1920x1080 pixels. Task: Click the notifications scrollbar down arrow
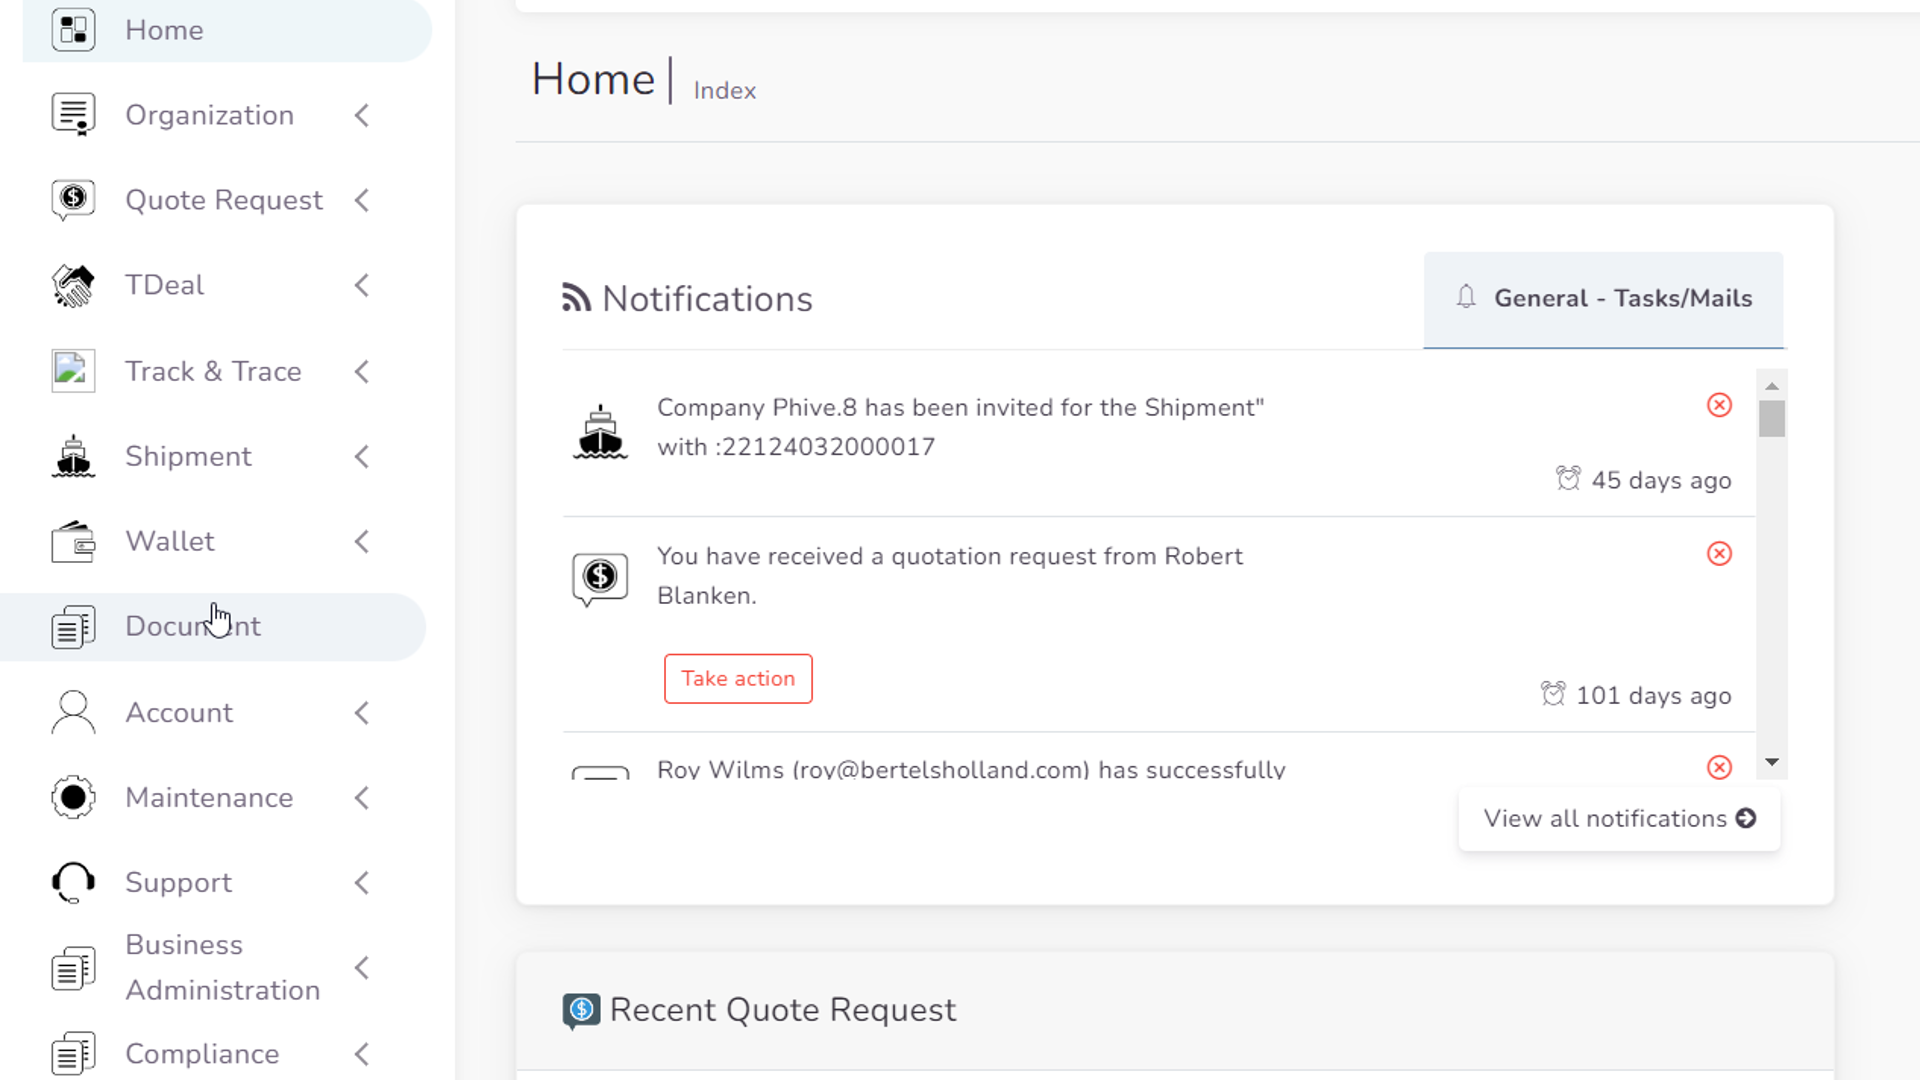(x=1772, y=763)
